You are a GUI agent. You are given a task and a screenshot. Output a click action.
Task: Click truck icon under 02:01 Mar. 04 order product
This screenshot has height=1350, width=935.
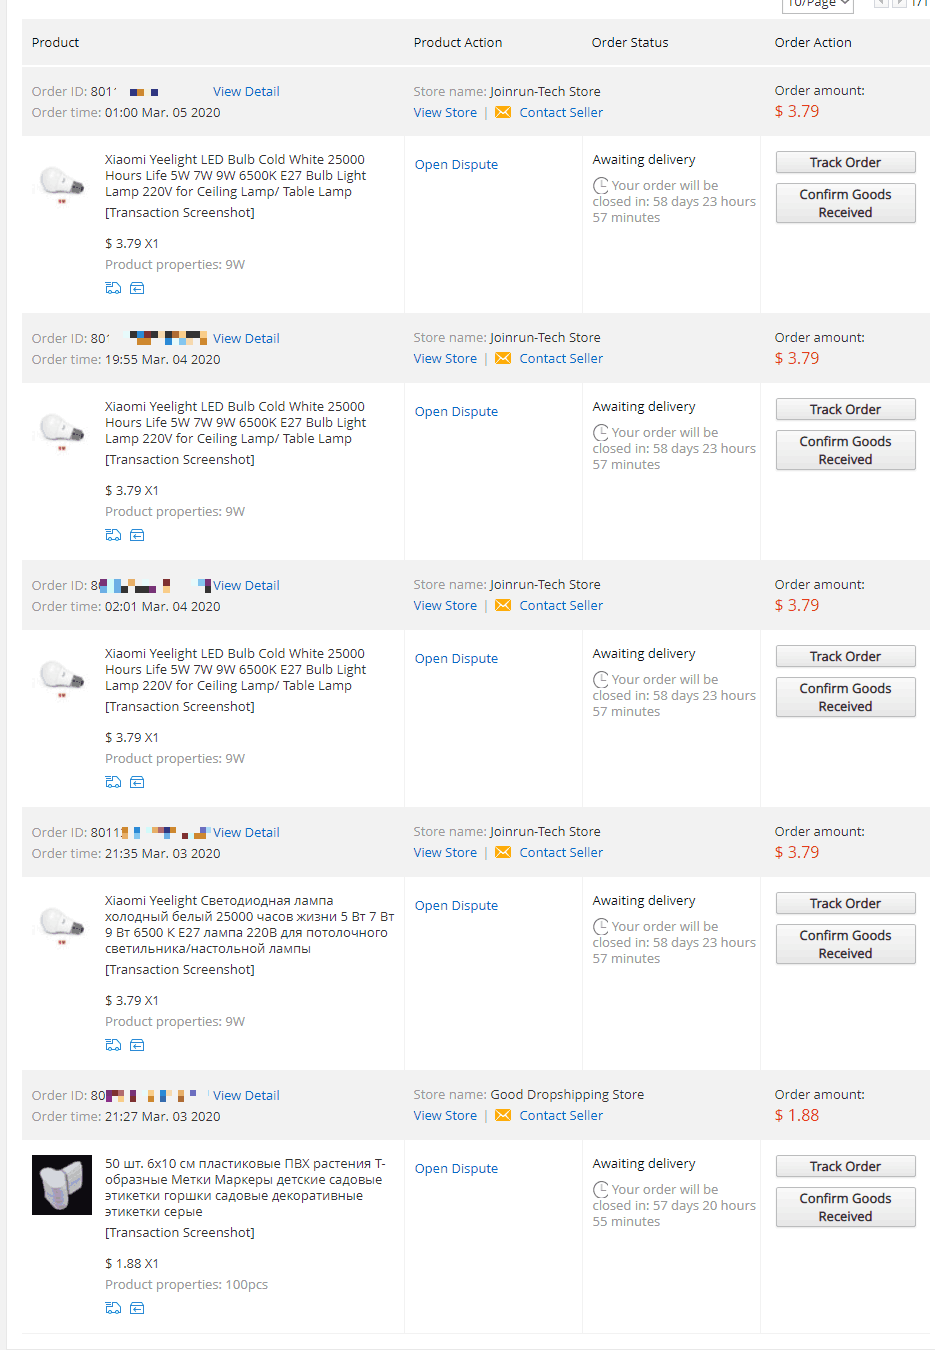[x=113, y=782]
